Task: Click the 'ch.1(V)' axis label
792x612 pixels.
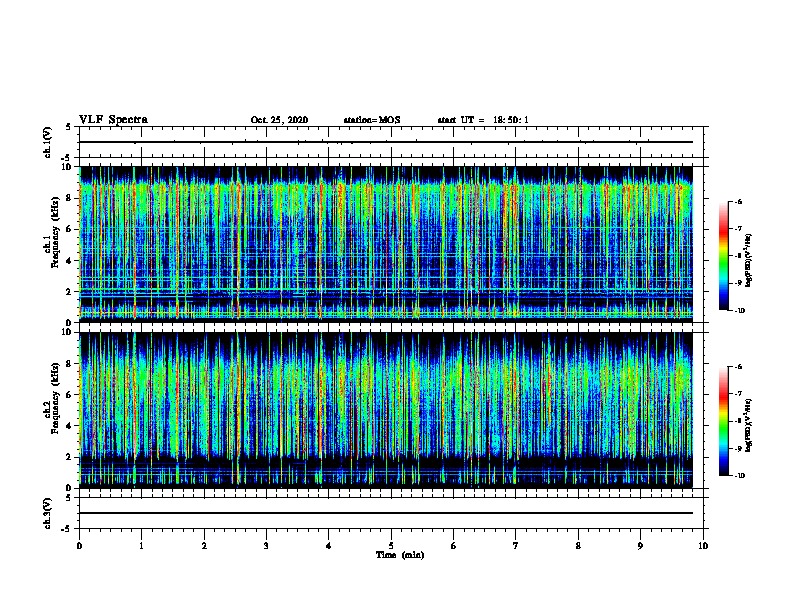Action: [x=47, y=142]
